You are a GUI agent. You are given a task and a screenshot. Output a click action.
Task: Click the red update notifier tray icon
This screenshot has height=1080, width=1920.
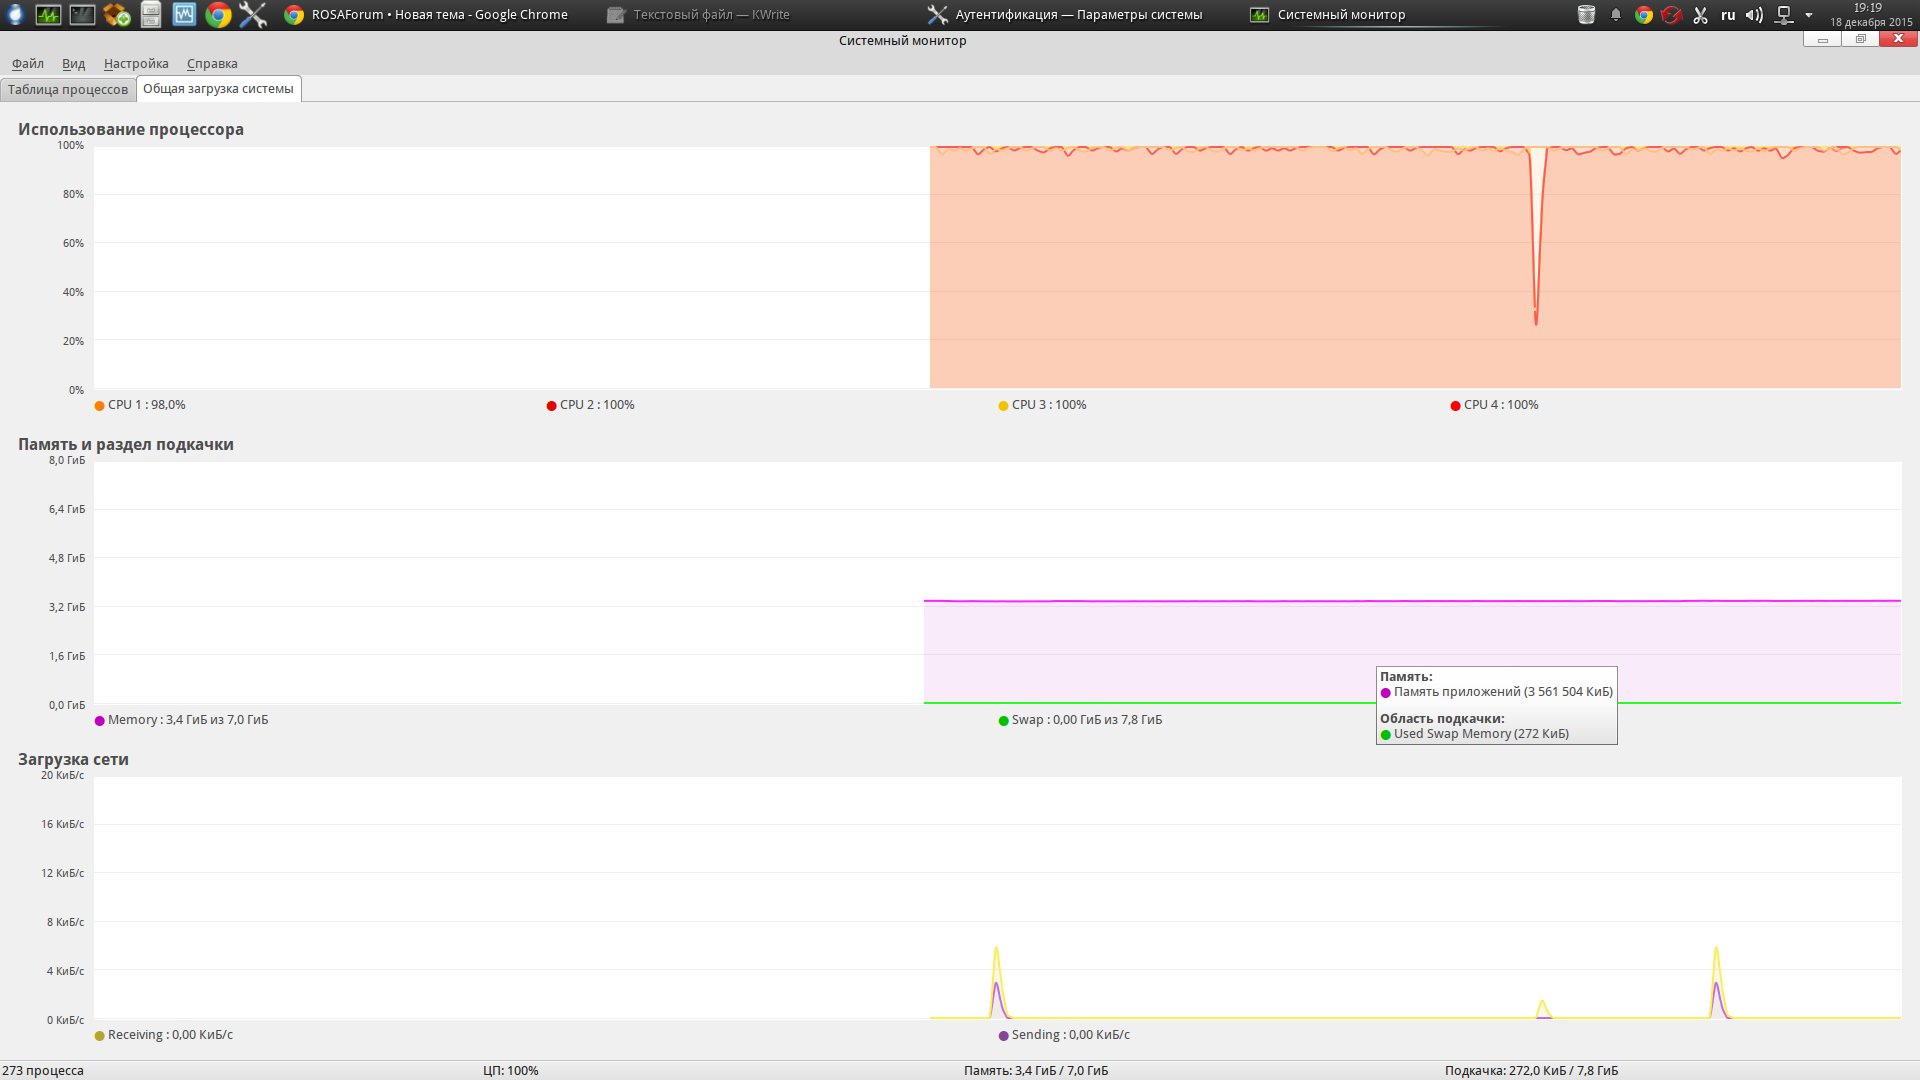pos(1671,14)
